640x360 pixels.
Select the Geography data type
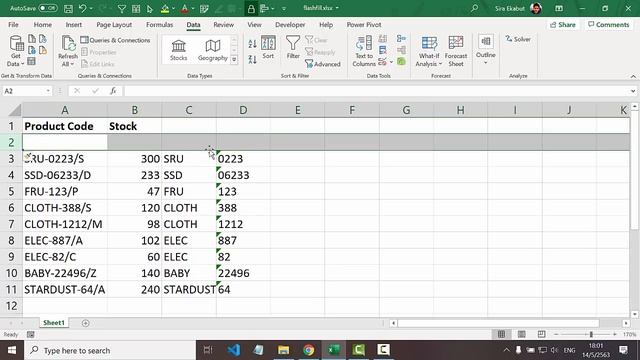pos(213,50)
